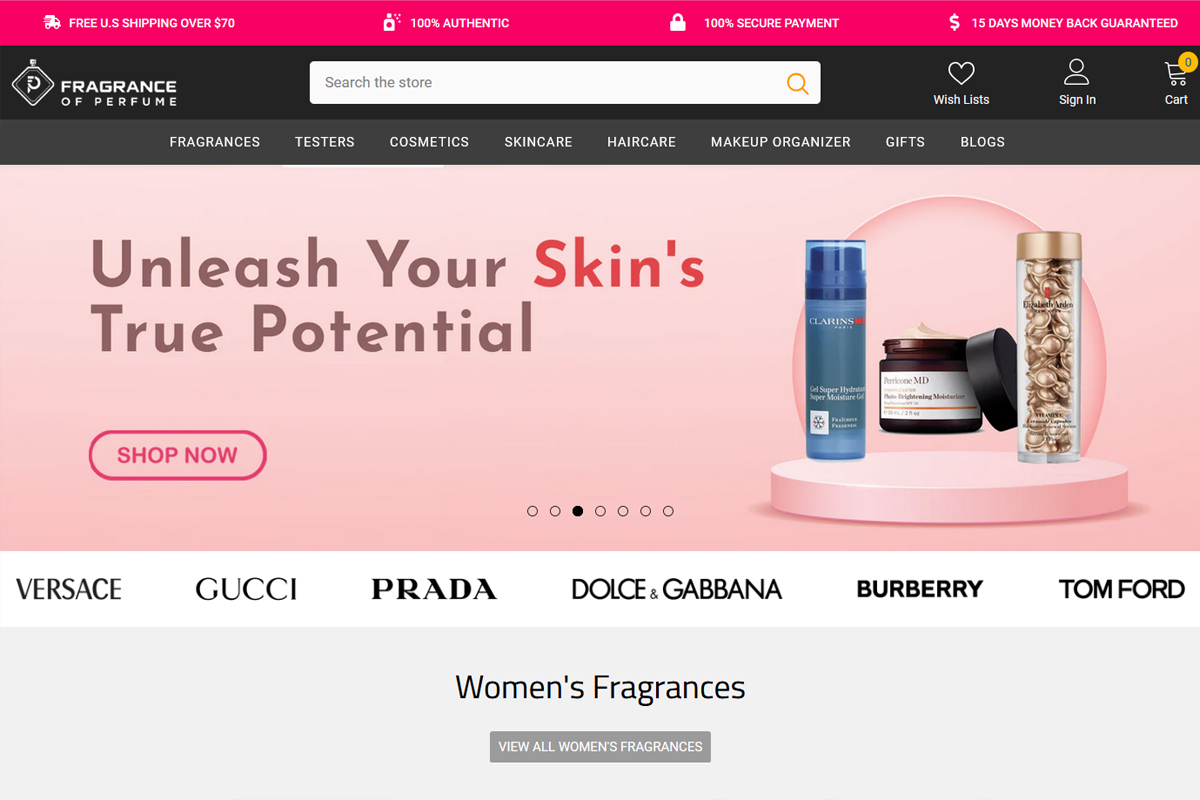Open the shopping Cart icon
Screen dimensions: 1200x800
click(x=1176, y=72)
